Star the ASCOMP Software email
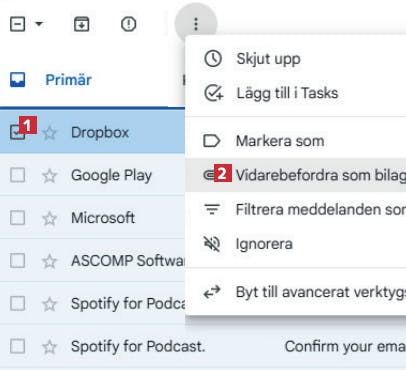This screenshot has height=370, width=406. click(50, 261)
